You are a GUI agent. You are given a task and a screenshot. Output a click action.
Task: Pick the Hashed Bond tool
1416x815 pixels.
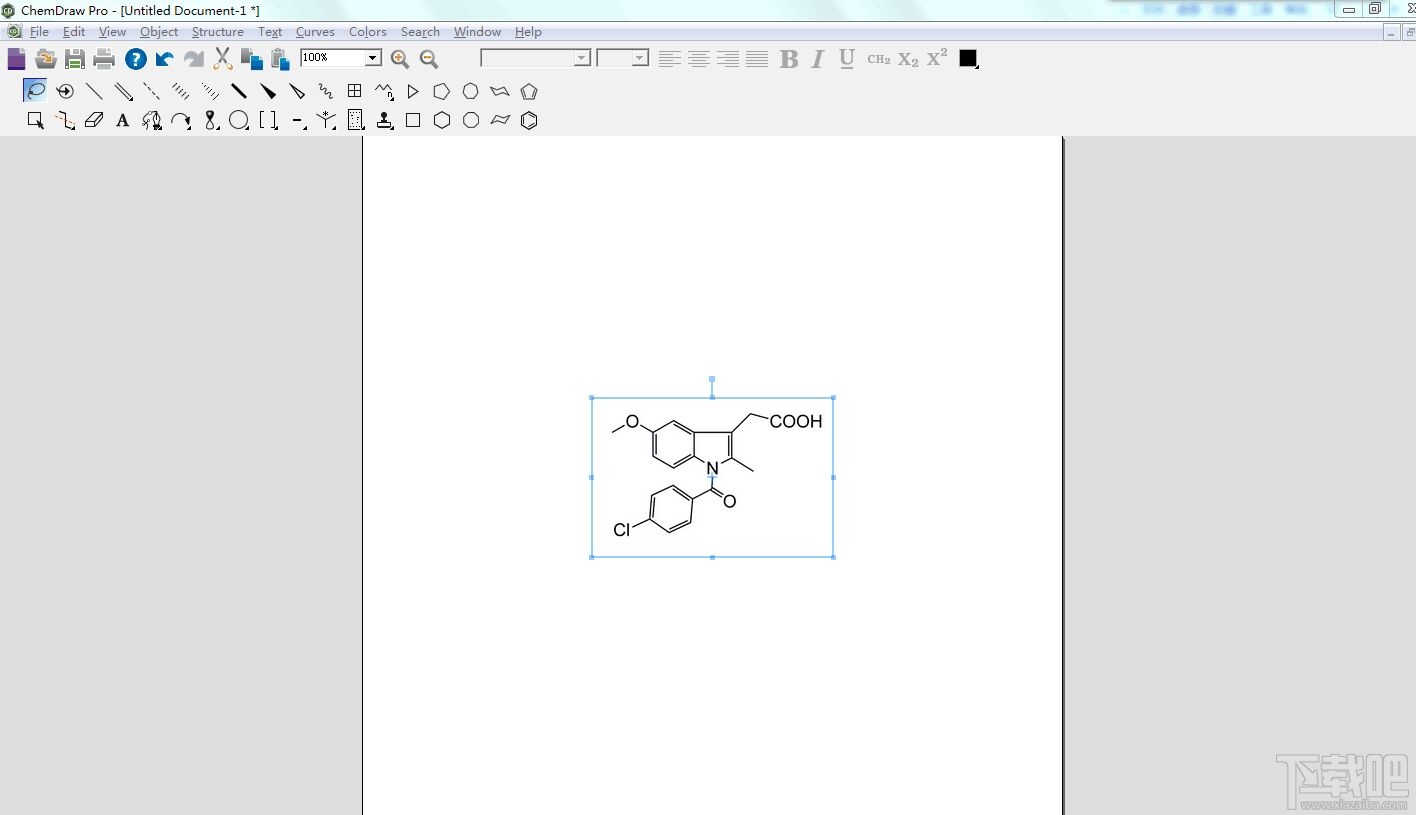click(x=181, y=91)
